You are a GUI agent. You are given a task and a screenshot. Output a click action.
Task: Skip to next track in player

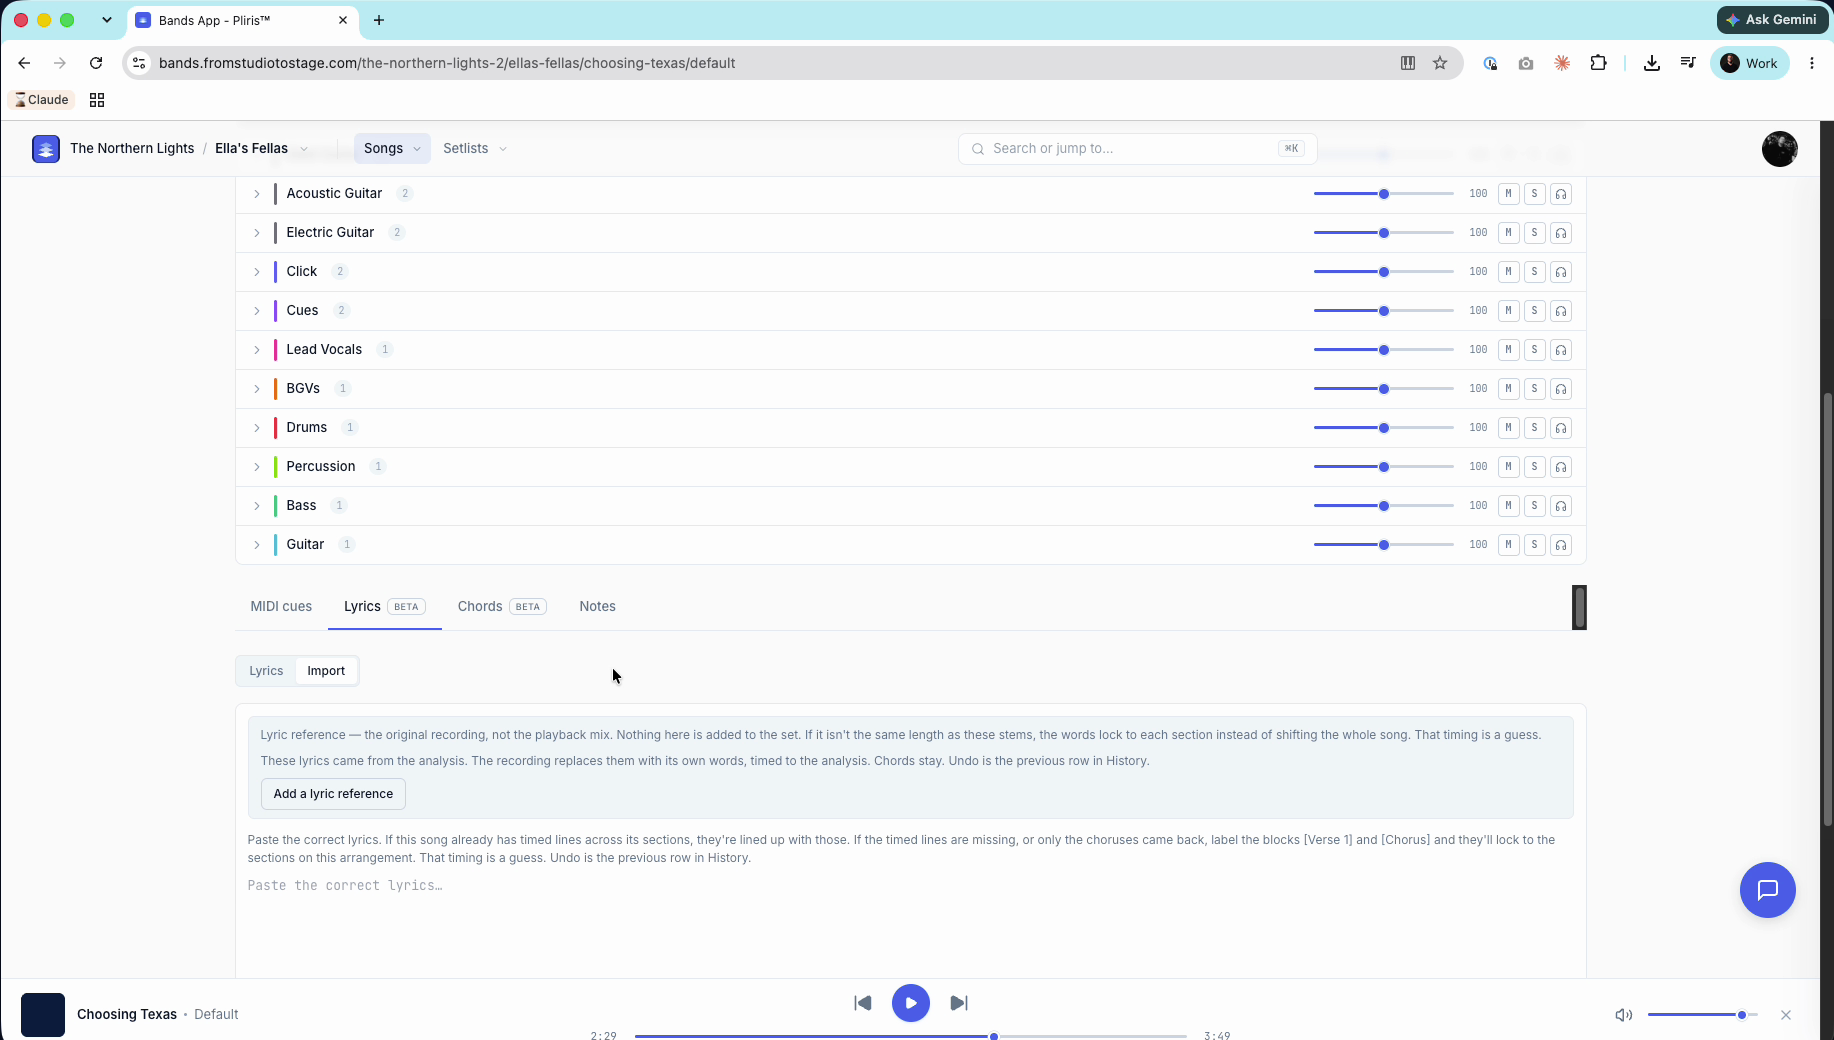958,1003
